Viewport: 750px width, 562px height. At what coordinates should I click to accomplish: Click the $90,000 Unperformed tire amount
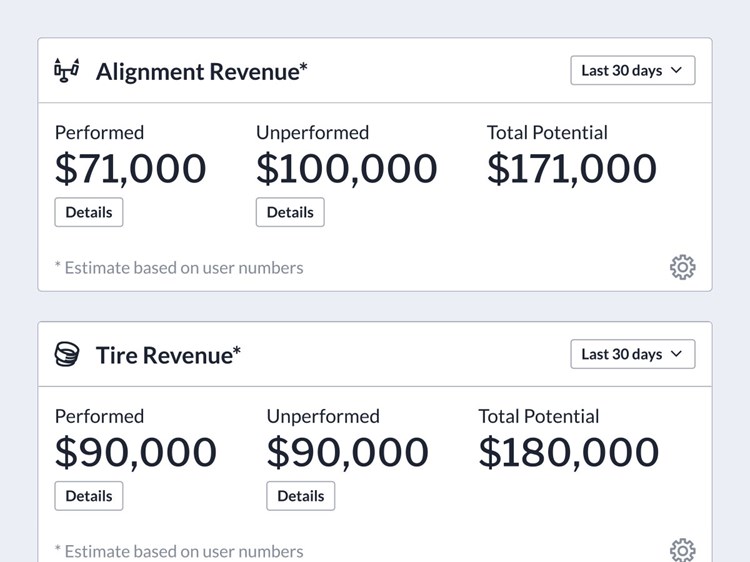click(x=347, y=452)
